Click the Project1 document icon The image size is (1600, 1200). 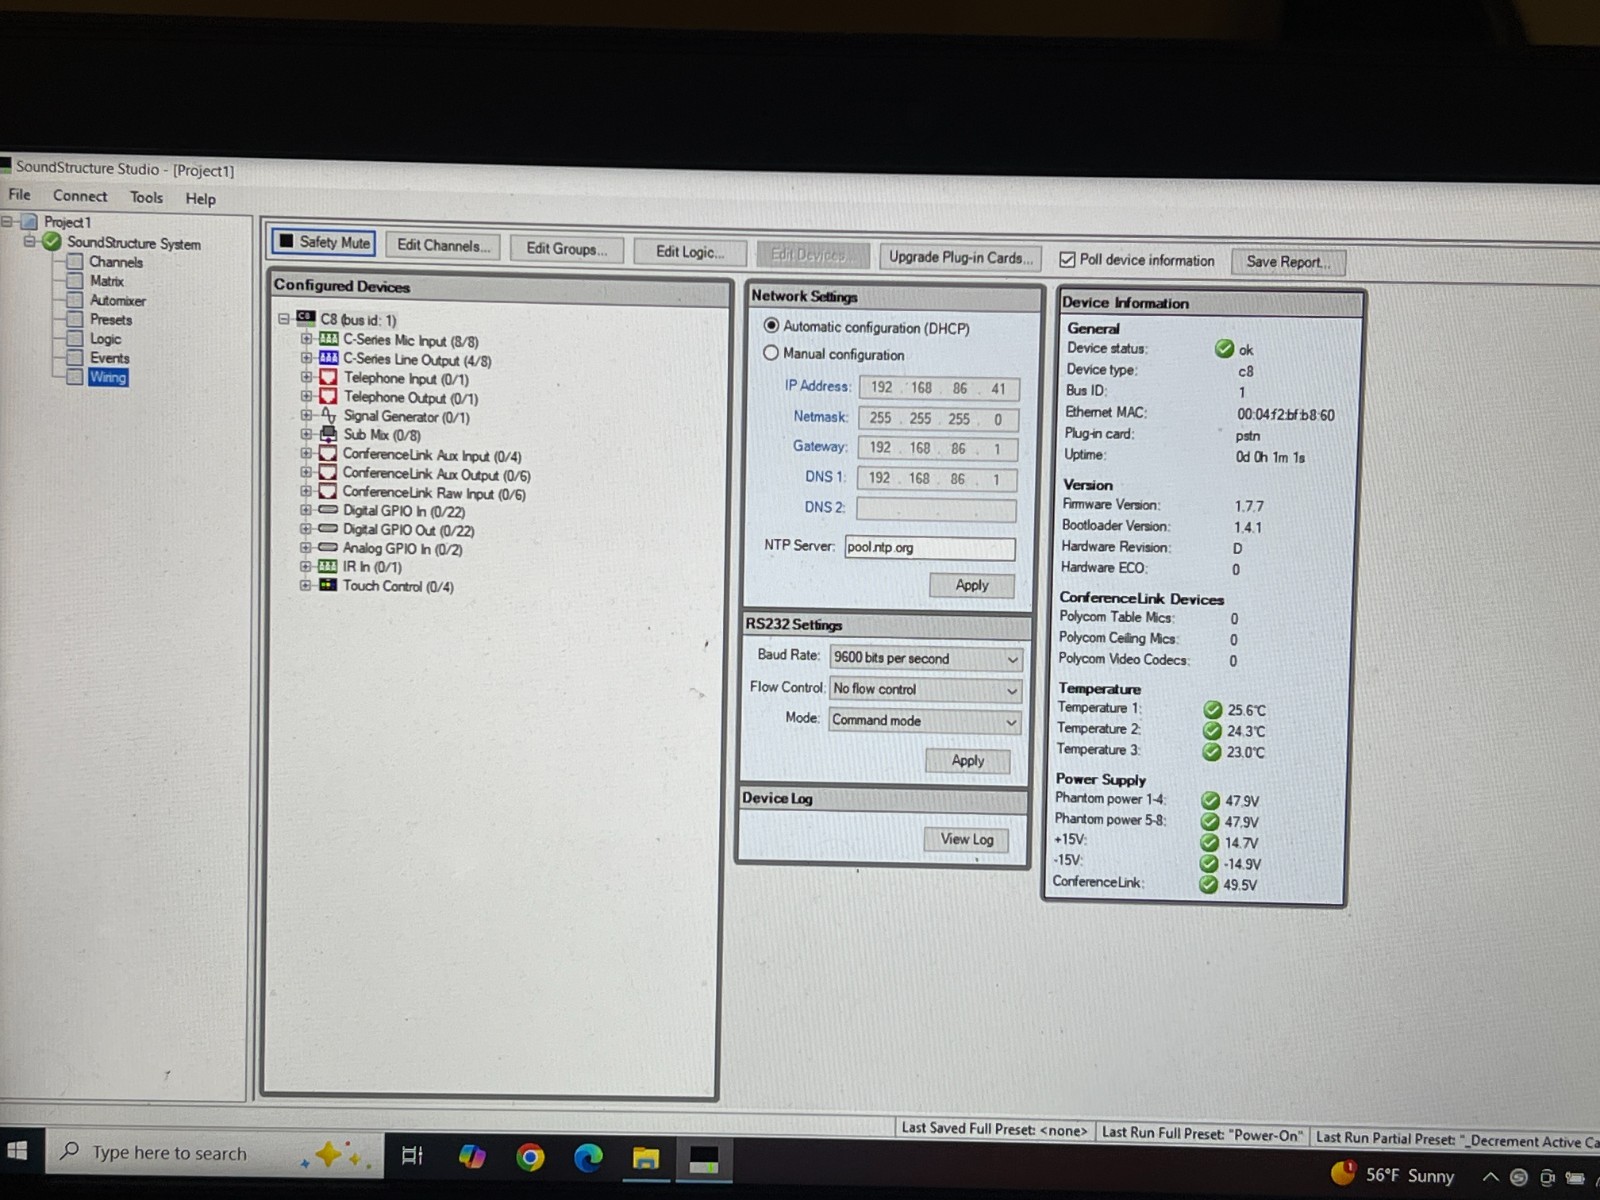[30, 222]
